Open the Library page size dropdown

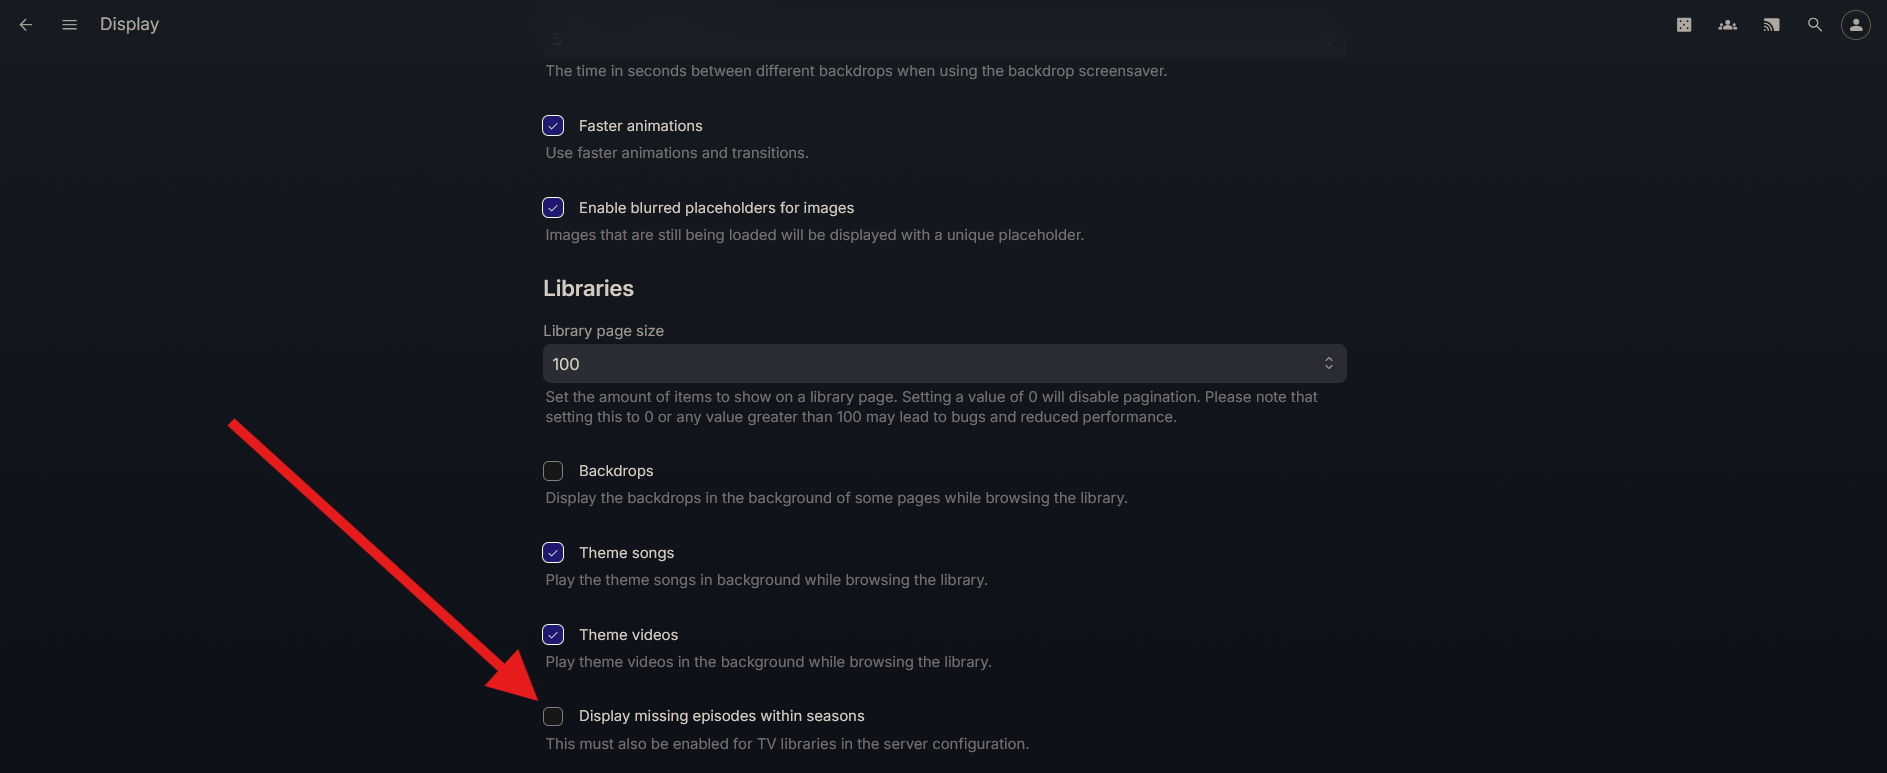click(x=944, y=363)
